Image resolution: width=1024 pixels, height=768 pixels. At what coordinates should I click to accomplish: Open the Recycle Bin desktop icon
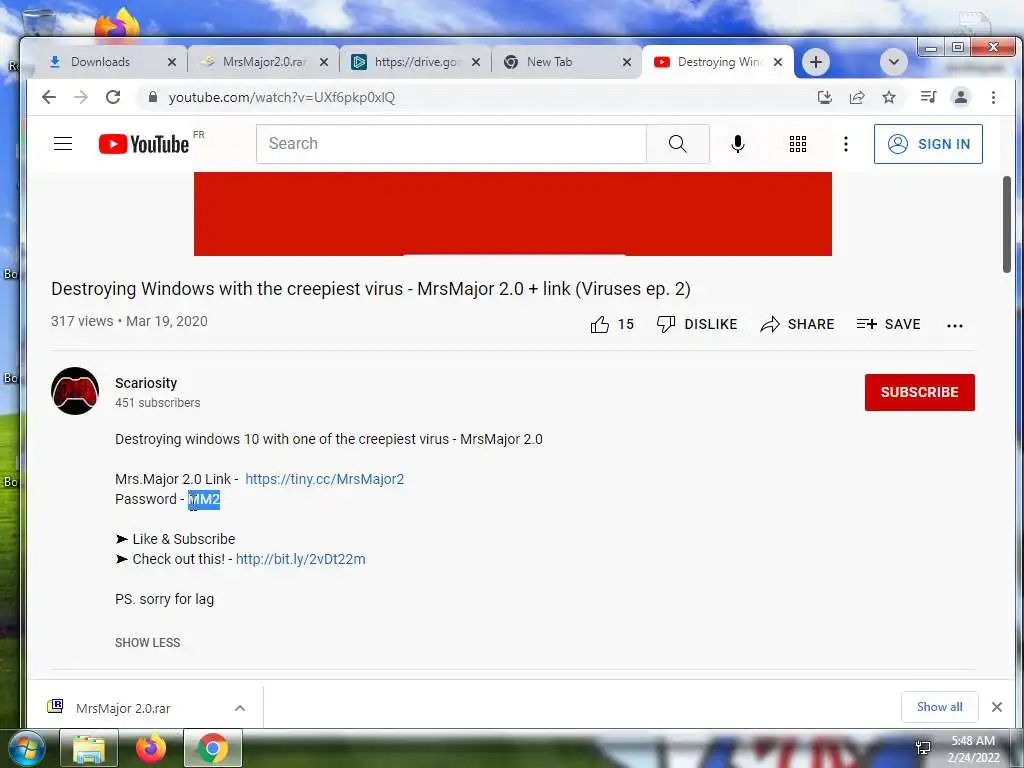[x=38, y=23]
